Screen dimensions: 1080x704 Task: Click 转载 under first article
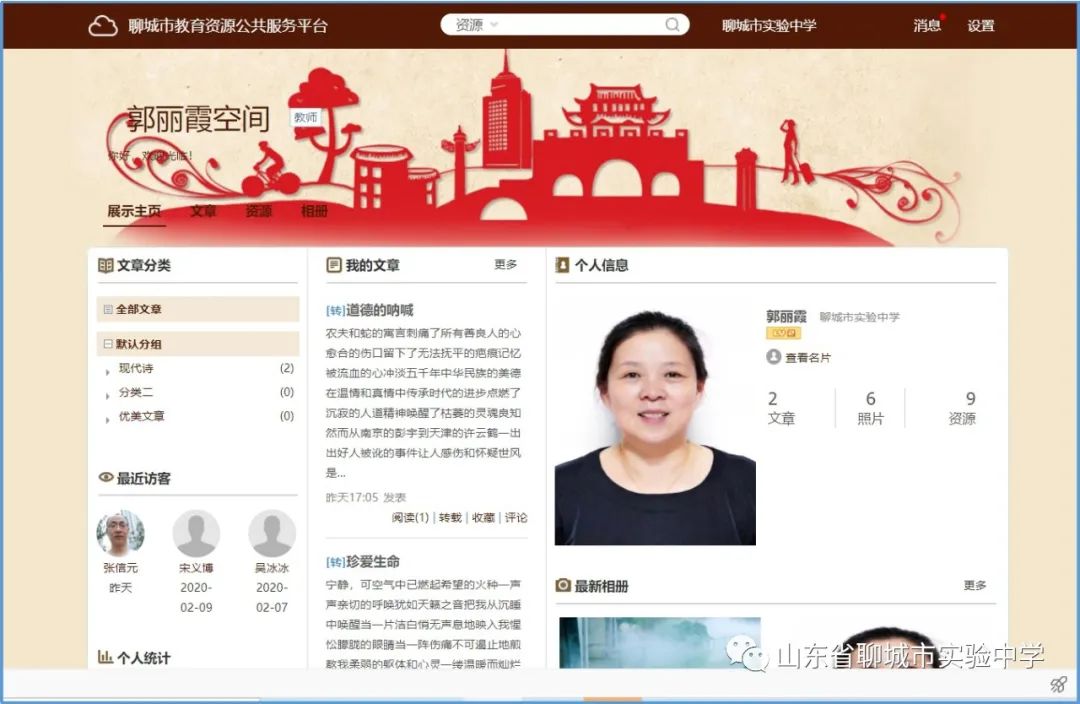[450, 517]
